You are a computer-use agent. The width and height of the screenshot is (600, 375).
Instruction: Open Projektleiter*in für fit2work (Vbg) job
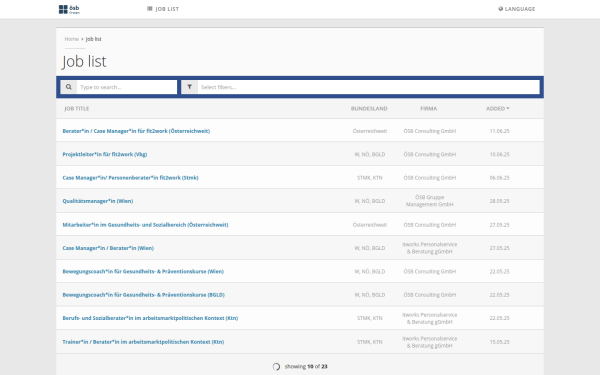pyautogui.click(x=105, y=154)
